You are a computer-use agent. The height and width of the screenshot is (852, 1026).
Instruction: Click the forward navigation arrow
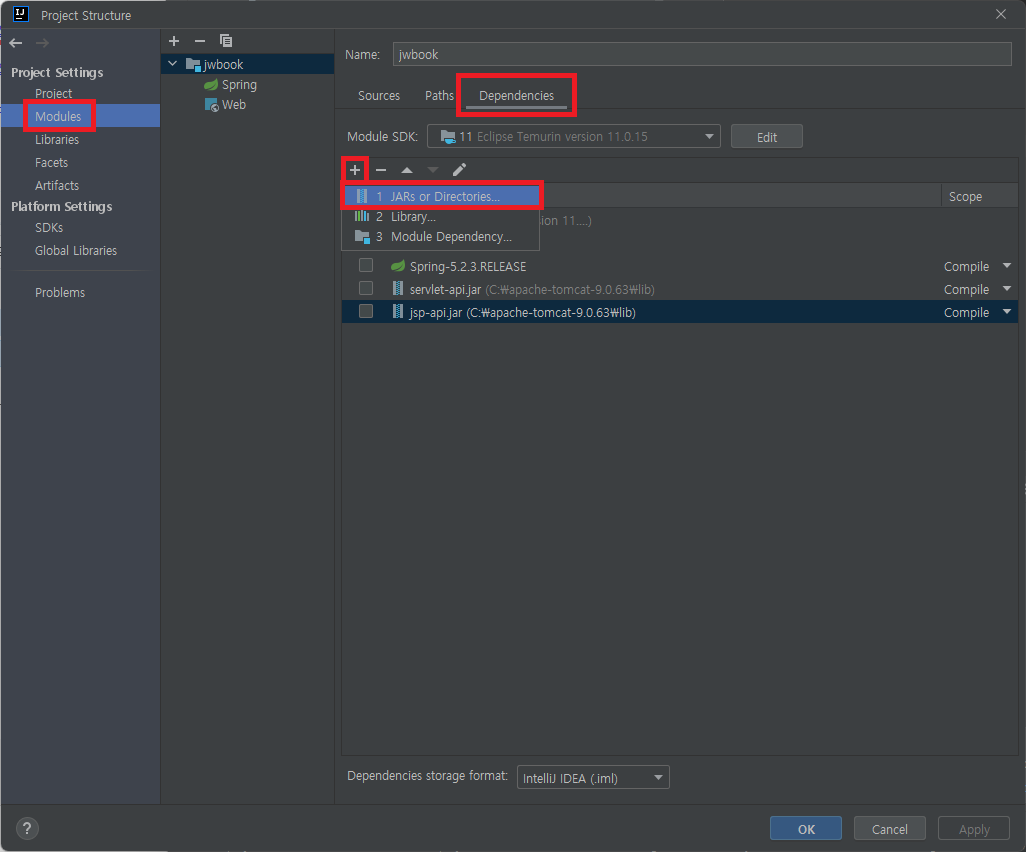(43, 43)
